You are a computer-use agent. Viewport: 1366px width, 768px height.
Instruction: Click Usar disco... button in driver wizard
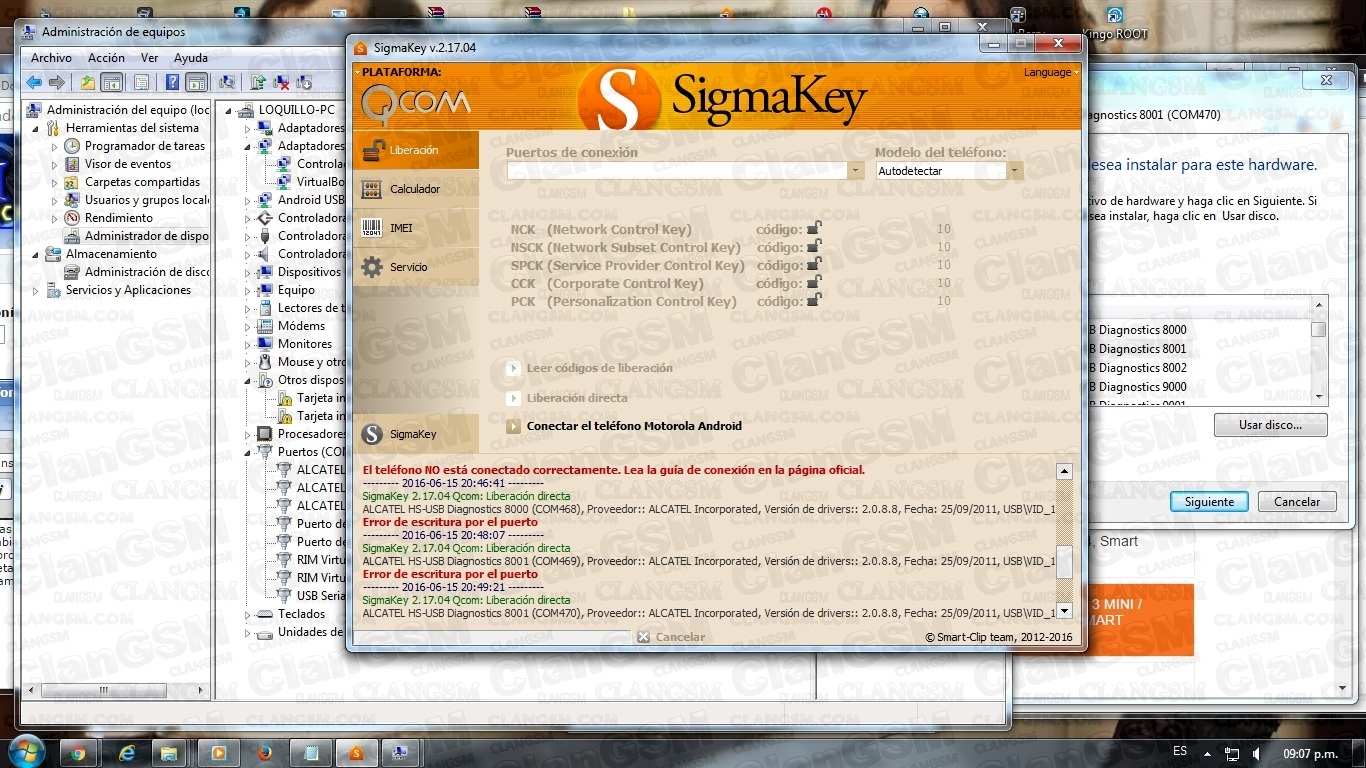click(1270, 425)
